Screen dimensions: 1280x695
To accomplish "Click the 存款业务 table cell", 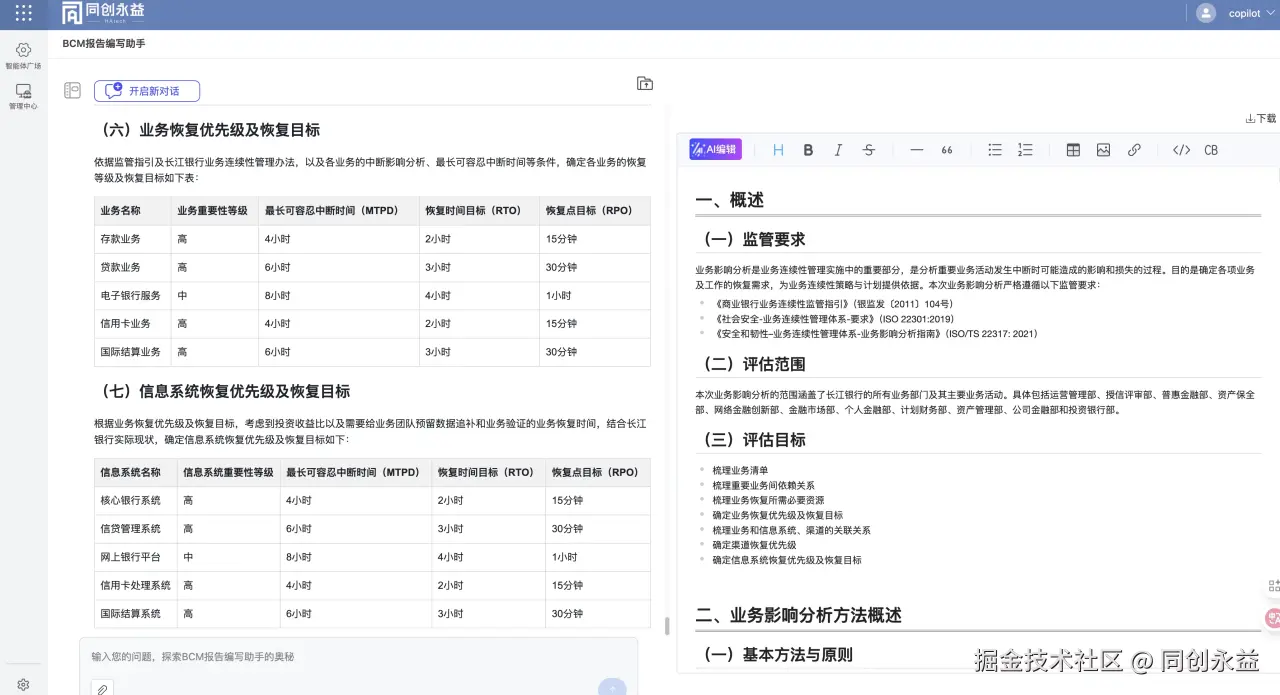I will pos(132,239).
